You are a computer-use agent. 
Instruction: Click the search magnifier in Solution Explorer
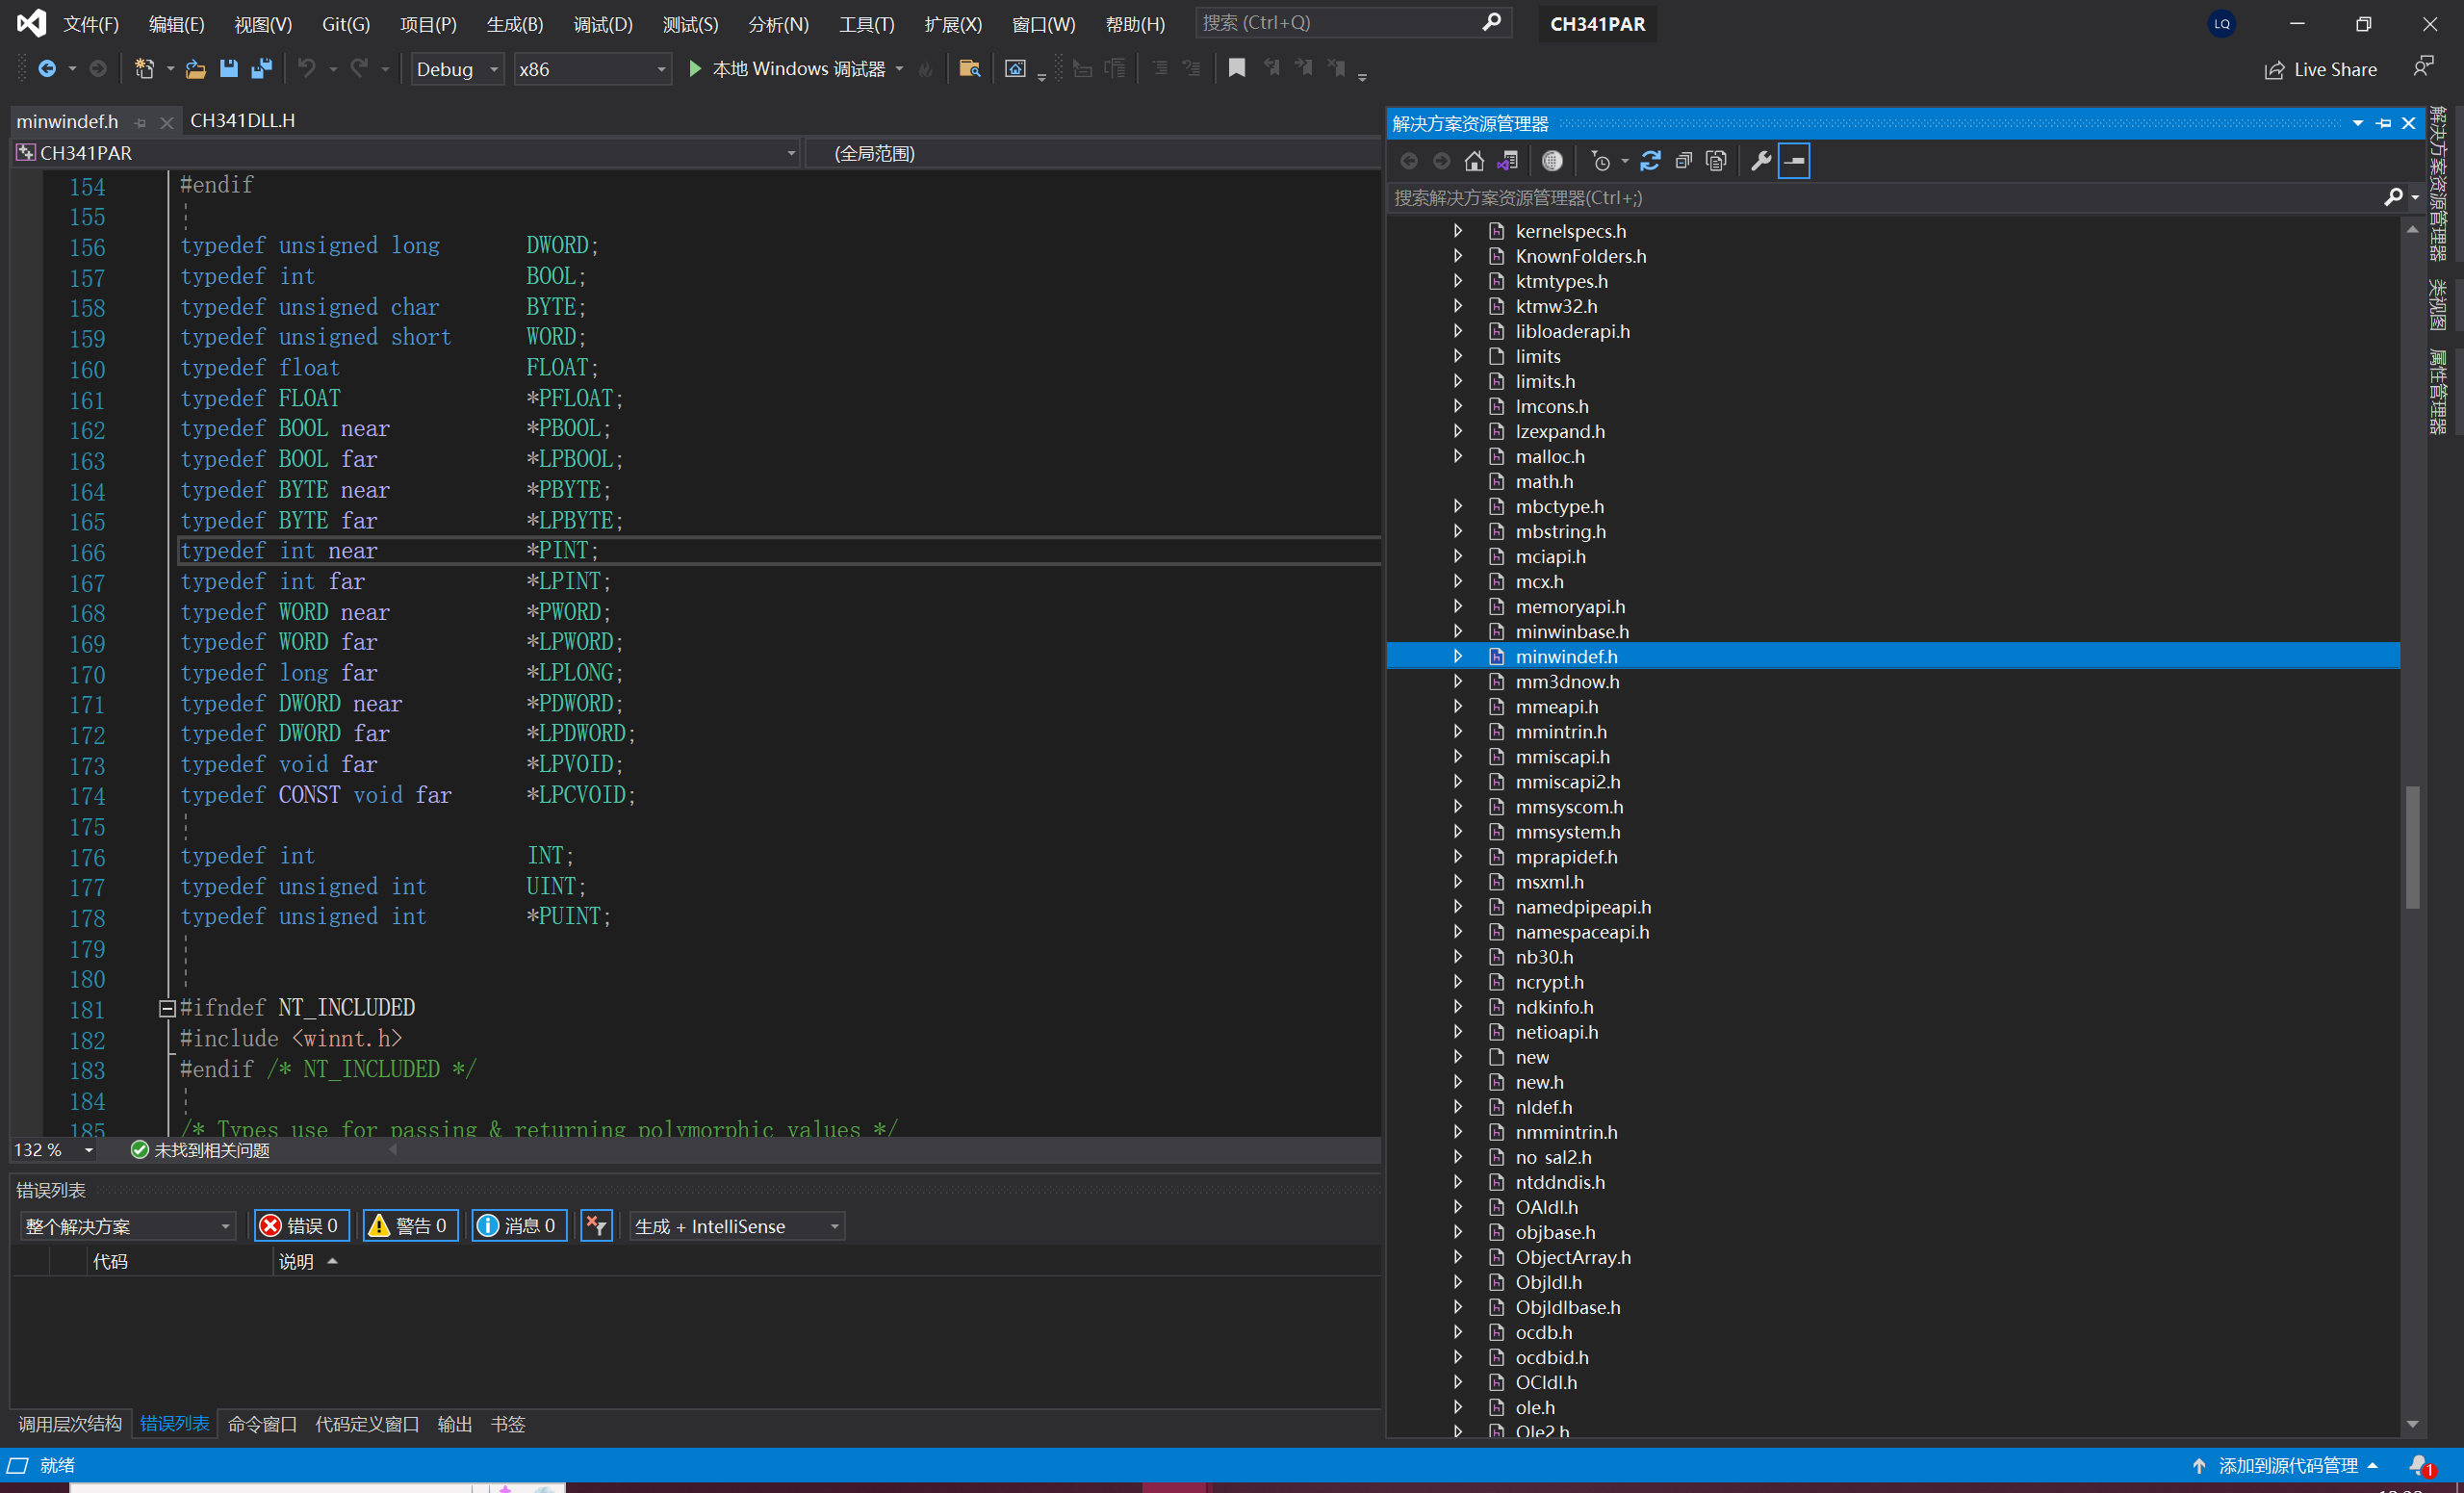tap(2393, 198)
